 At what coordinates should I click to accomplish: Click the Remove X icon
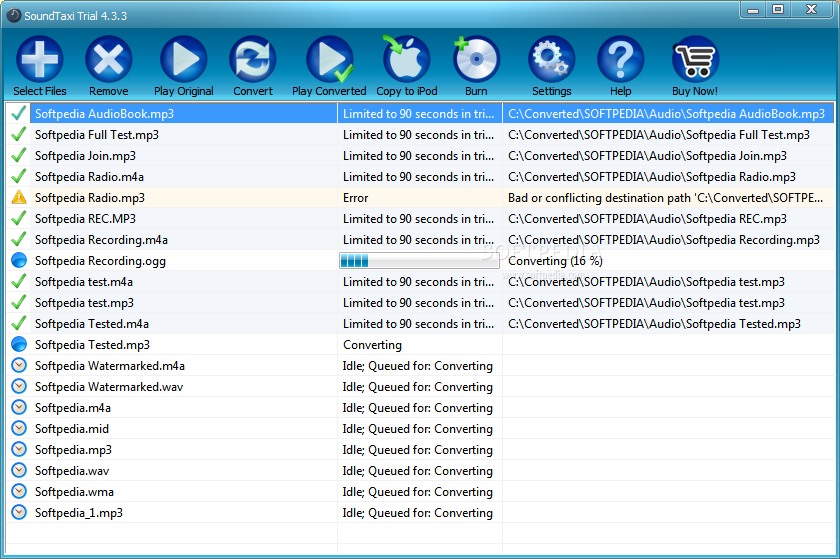click(109, 59)
